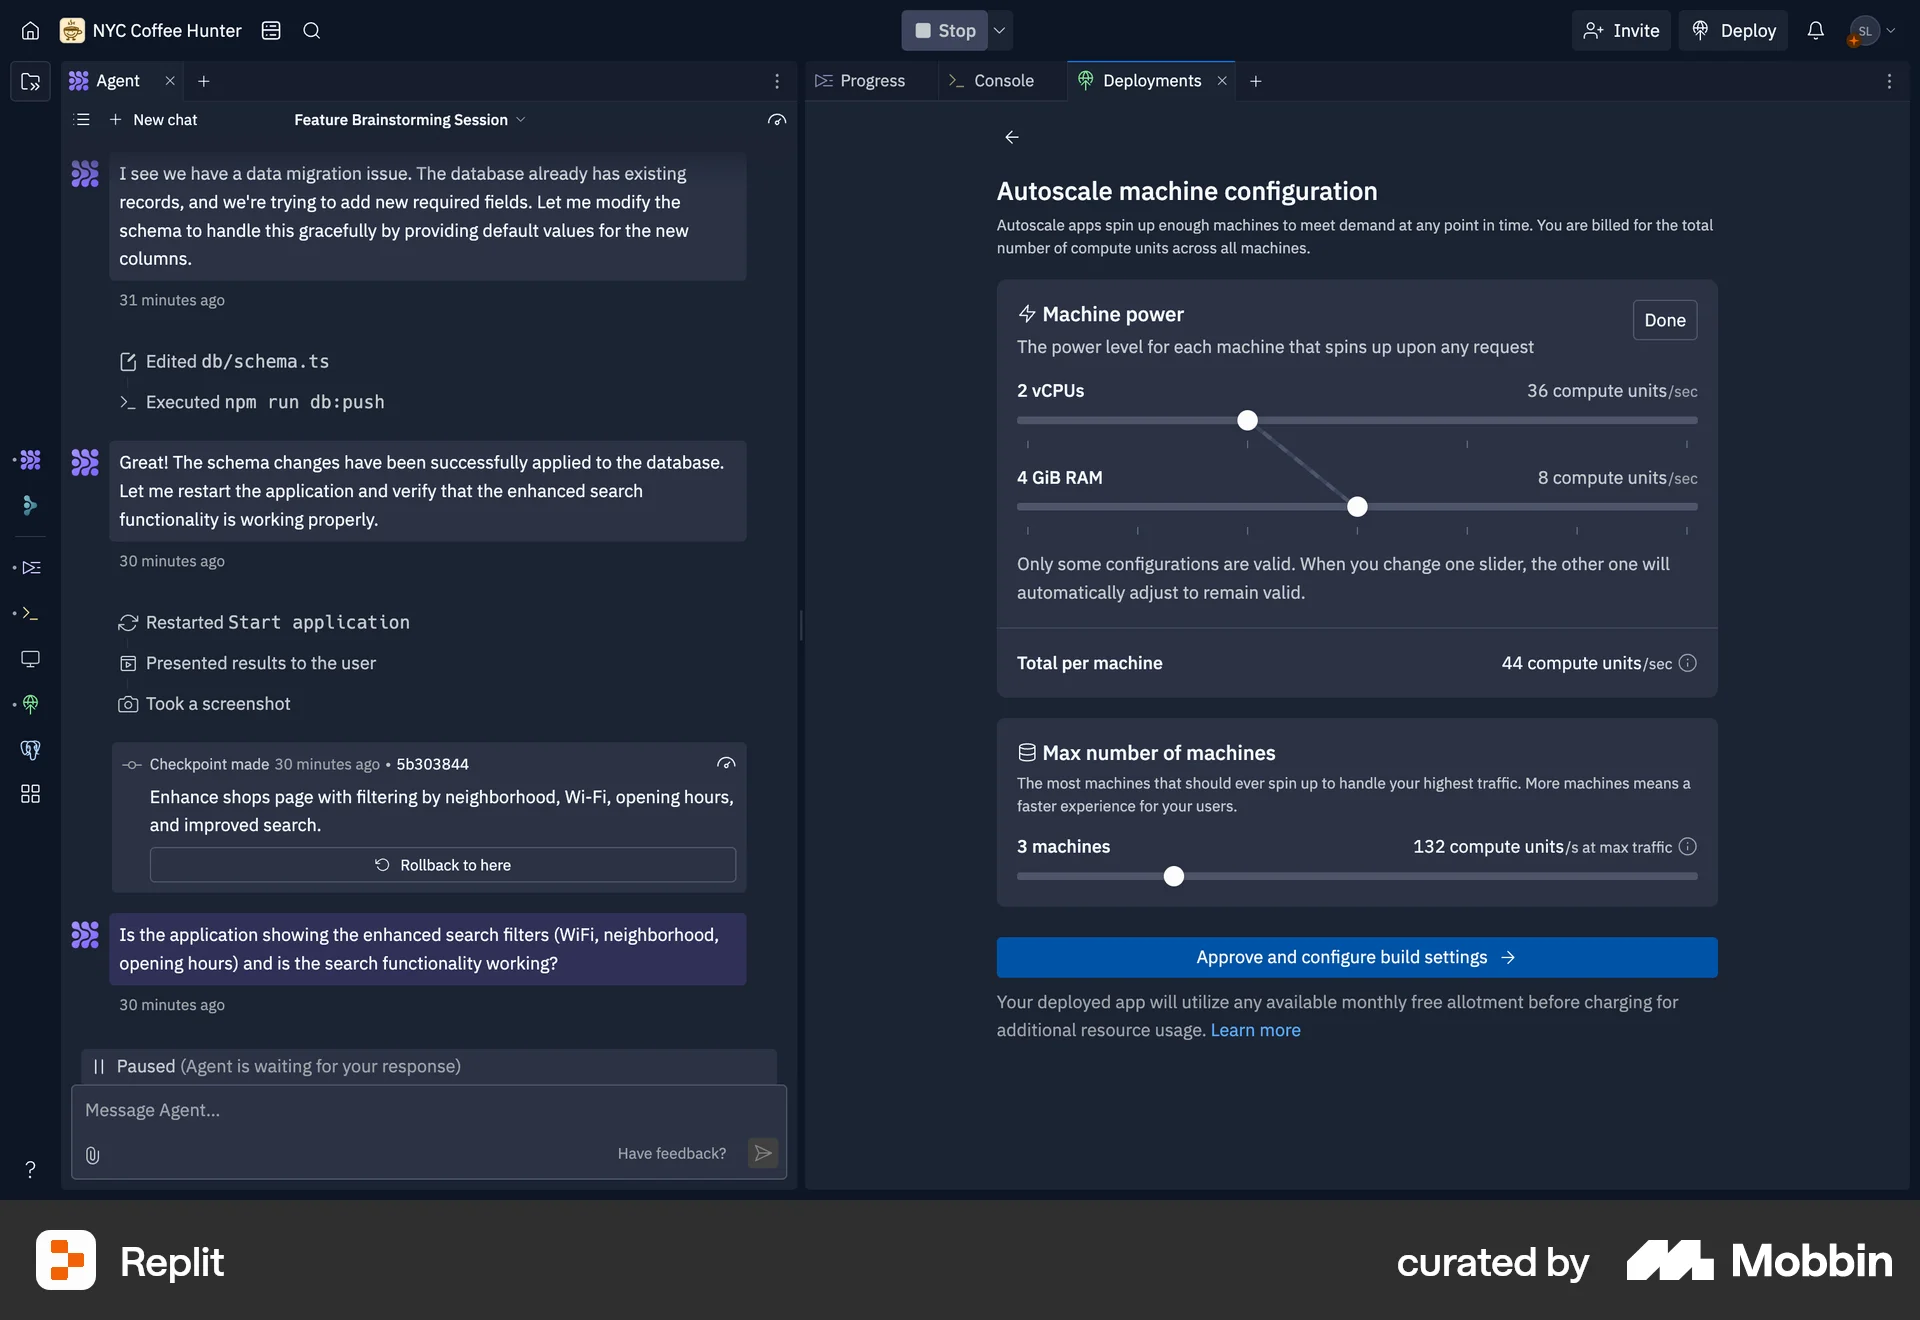This screenshot has height=1320, width=1920.
Task: Click Approve and configure build settings
Action: coord(1355,957)
